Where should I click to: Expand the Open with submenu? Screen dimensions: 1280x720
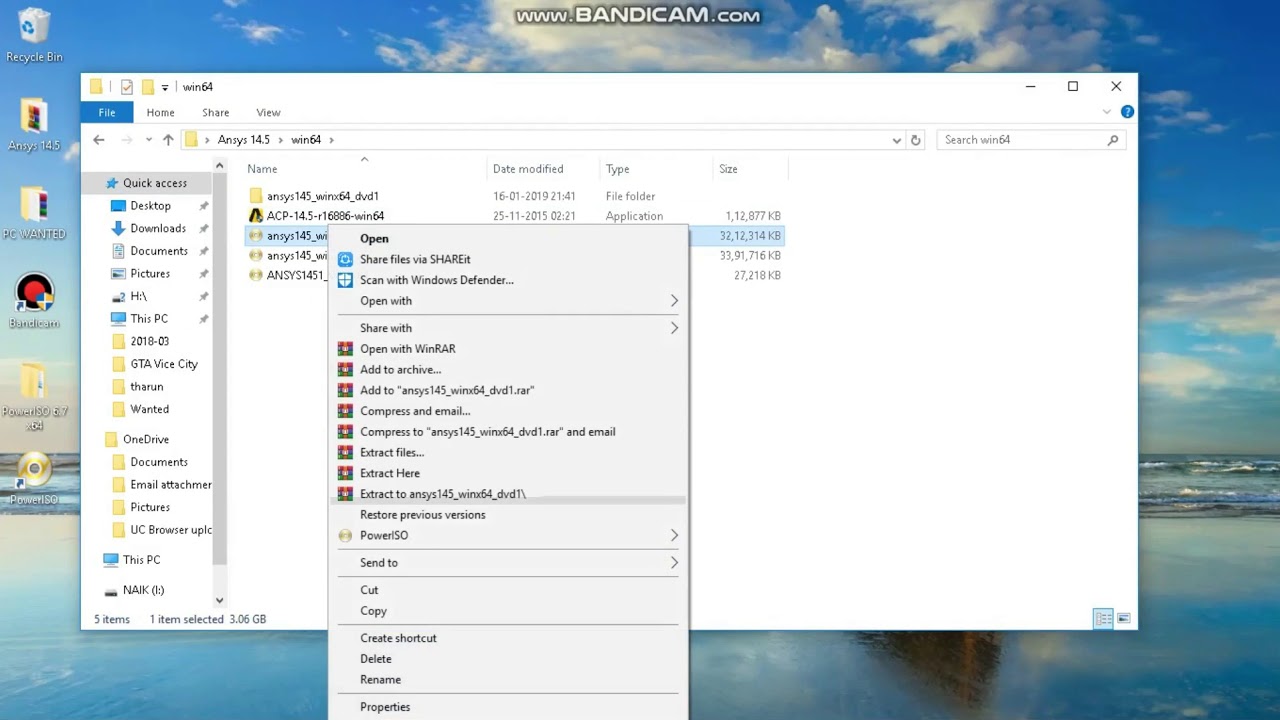coord(674,301)
